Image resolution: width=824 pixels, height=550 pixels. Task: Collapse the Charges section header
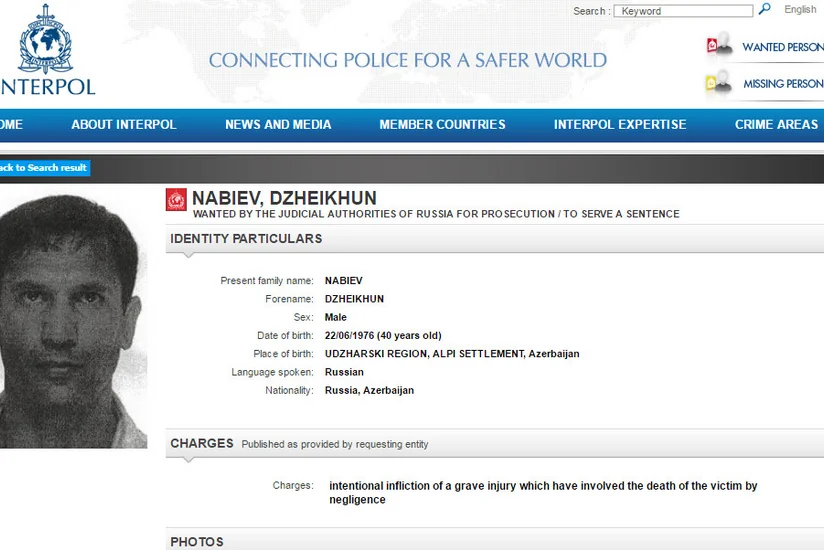point(202,443)
